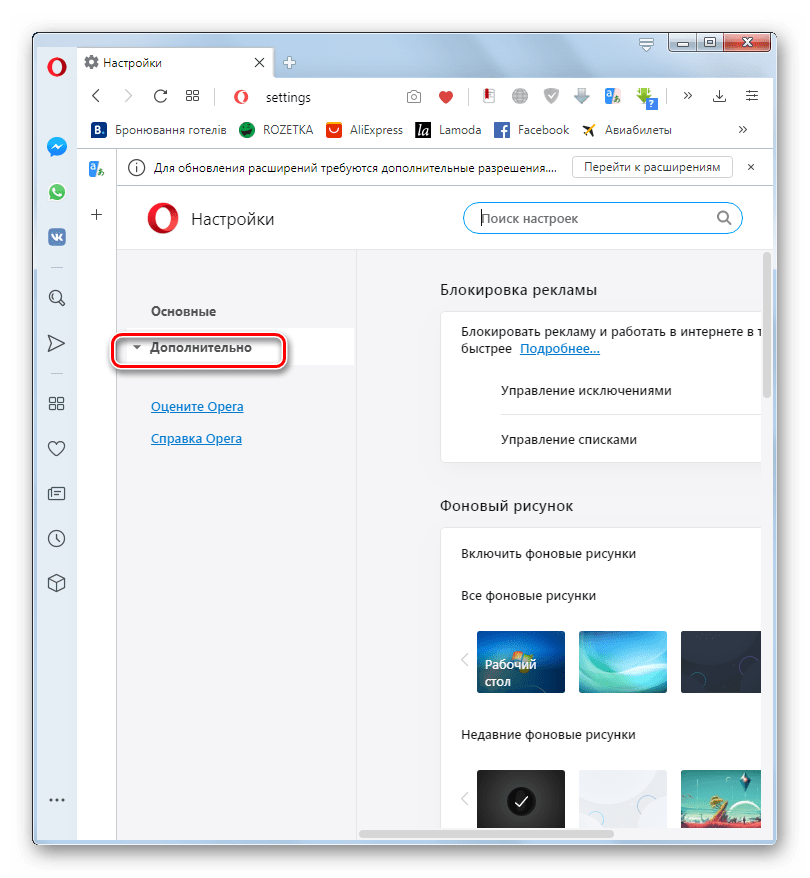Click the camera snapshot icon
The width and height of the screenshot is (810, 878).
414,97
